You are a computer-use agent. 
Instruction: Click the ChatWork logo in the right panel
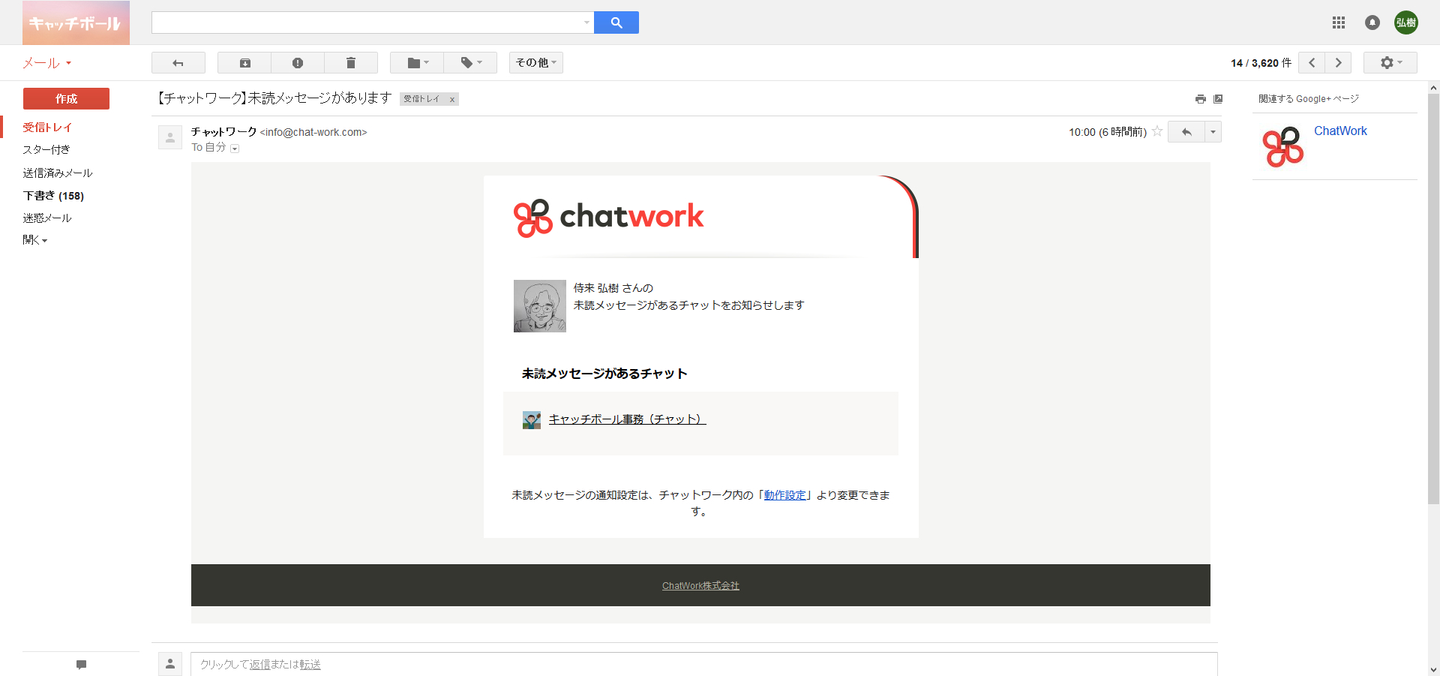coord(1283,148)
